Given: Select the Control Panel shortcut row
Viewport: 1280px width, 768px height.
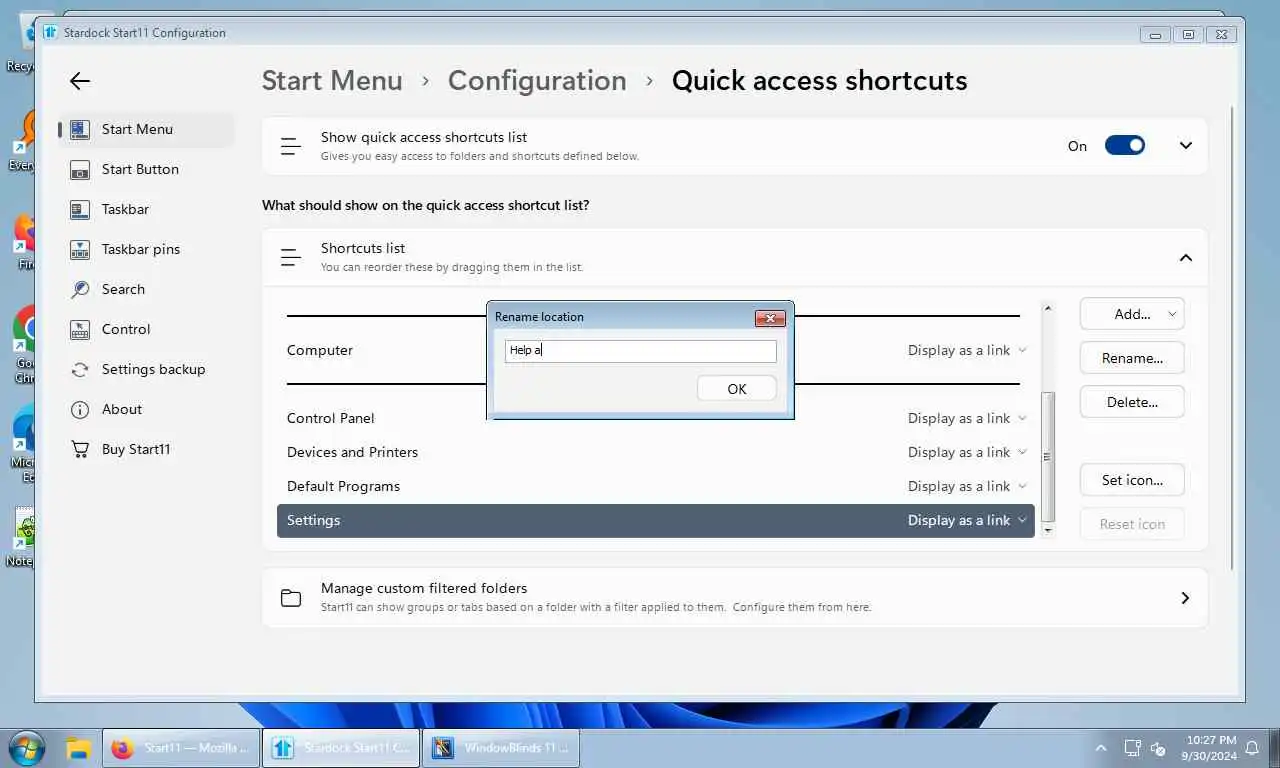Looking at the screenshot, I should pos(655,418).
